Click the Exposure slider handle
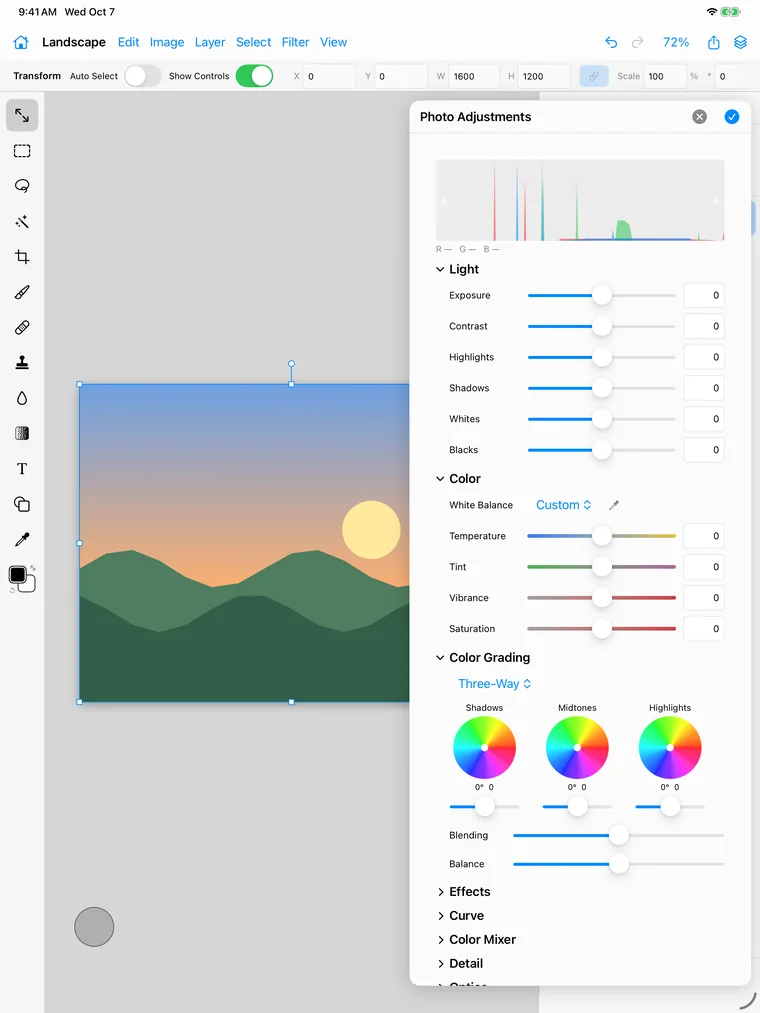The width and height of the screenshot is (760, 1013). [602, 295]
